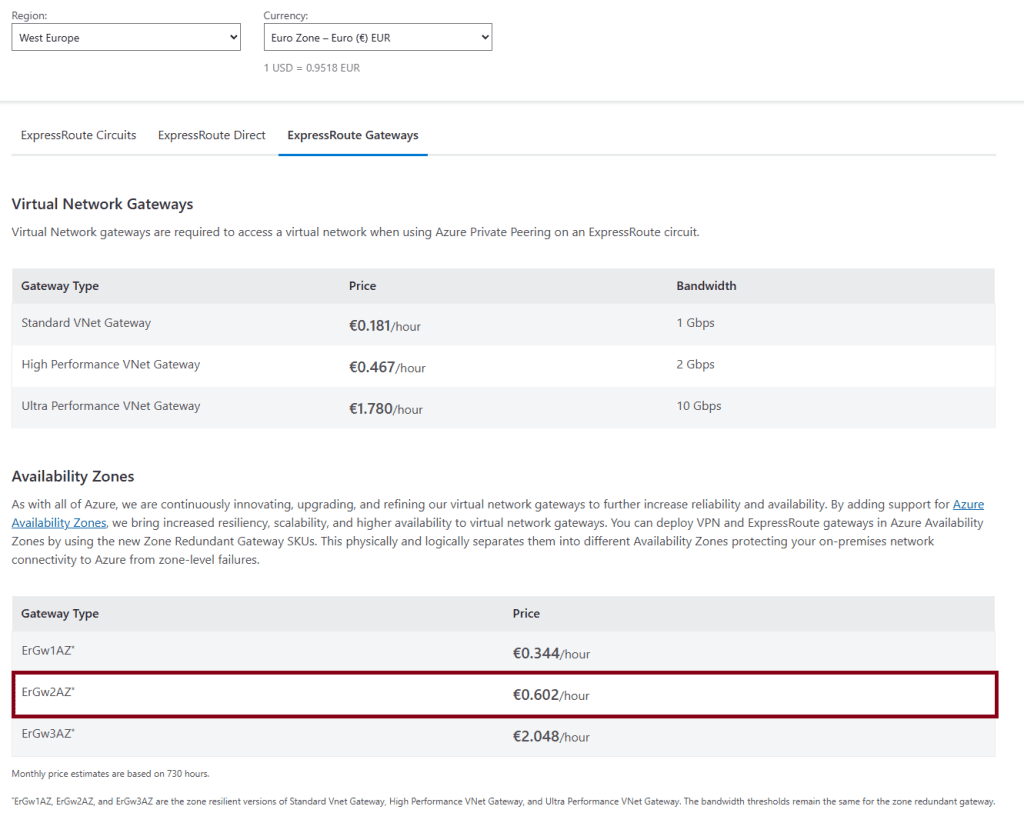Select the highlighted ErGw2AZ gateway cell
Image resolution: width=1024 pixels, height=833 pixels.
48,692
